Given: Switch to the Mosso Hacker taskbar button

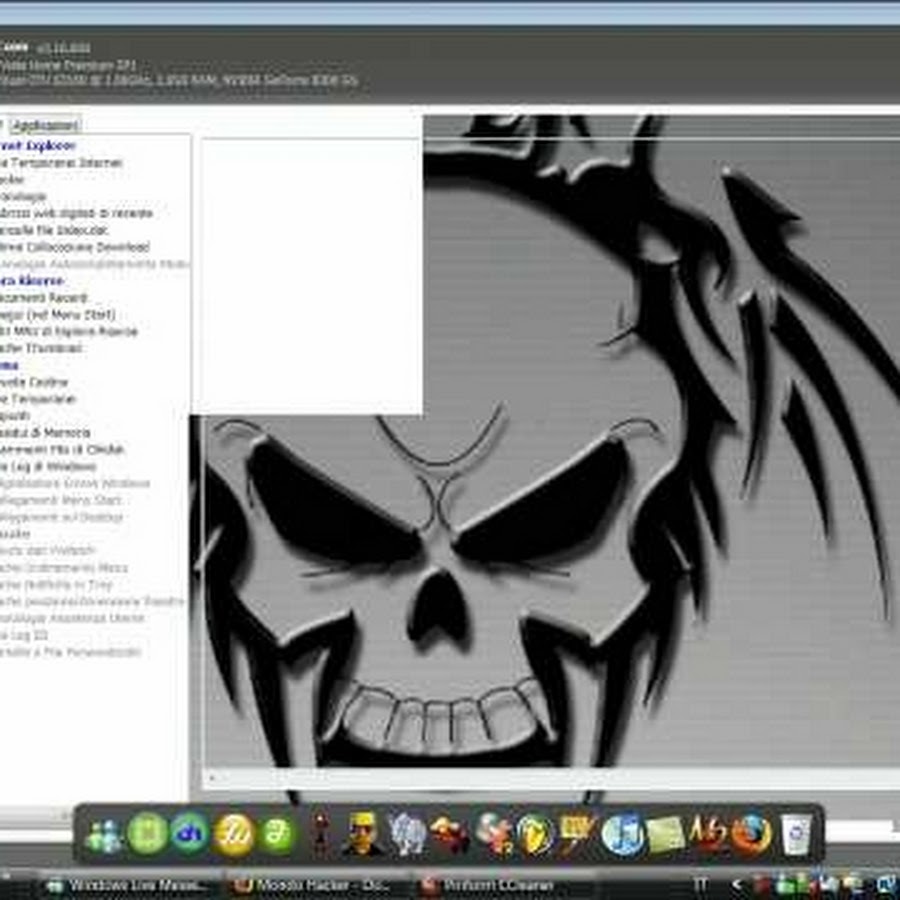Looking at the screenshot, I should (x=313, y=885).
